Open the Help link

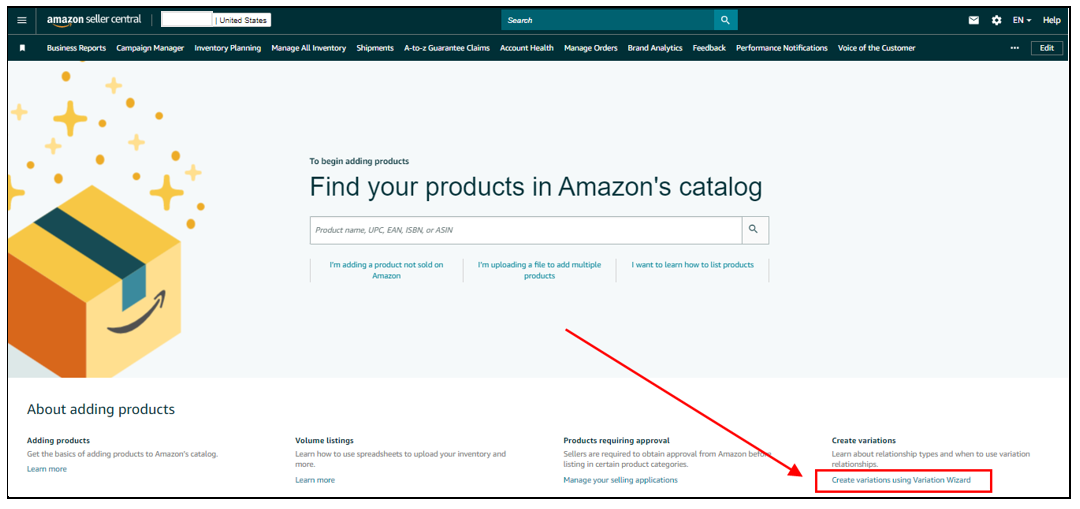[1052, 20]
